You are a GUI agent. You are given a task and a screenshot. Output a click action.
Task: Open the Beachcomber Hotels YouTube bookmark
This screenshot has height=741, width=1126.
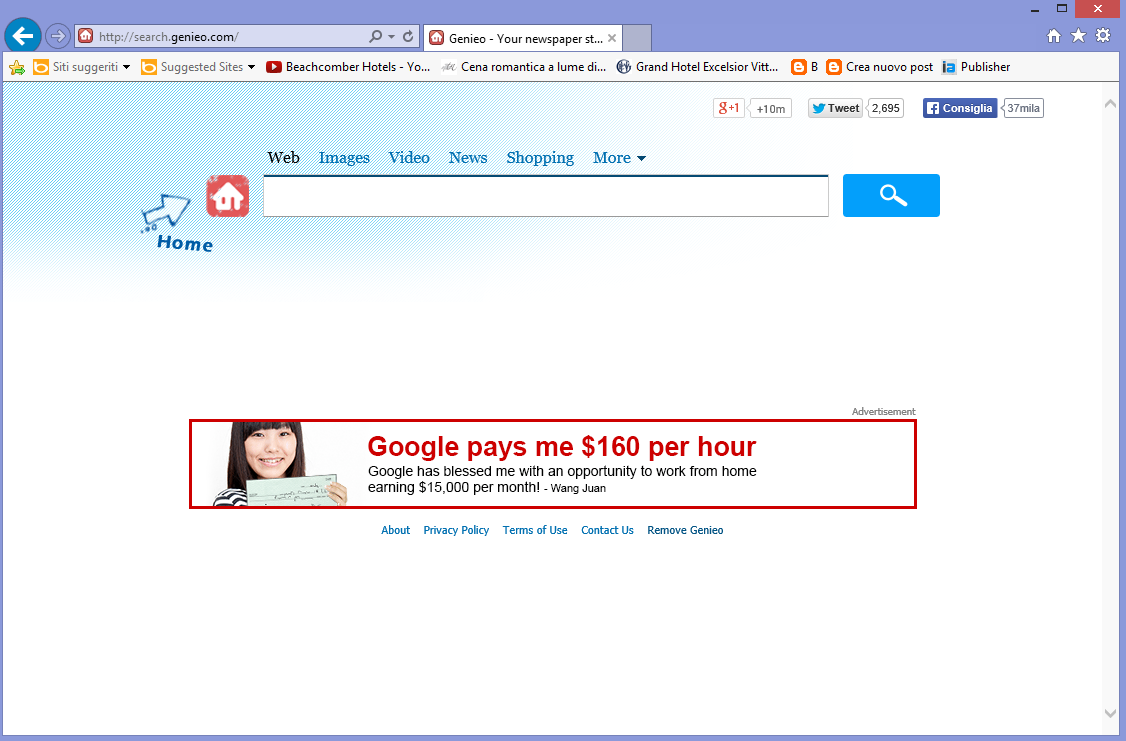pyautogui.click(x=348, y=67)
